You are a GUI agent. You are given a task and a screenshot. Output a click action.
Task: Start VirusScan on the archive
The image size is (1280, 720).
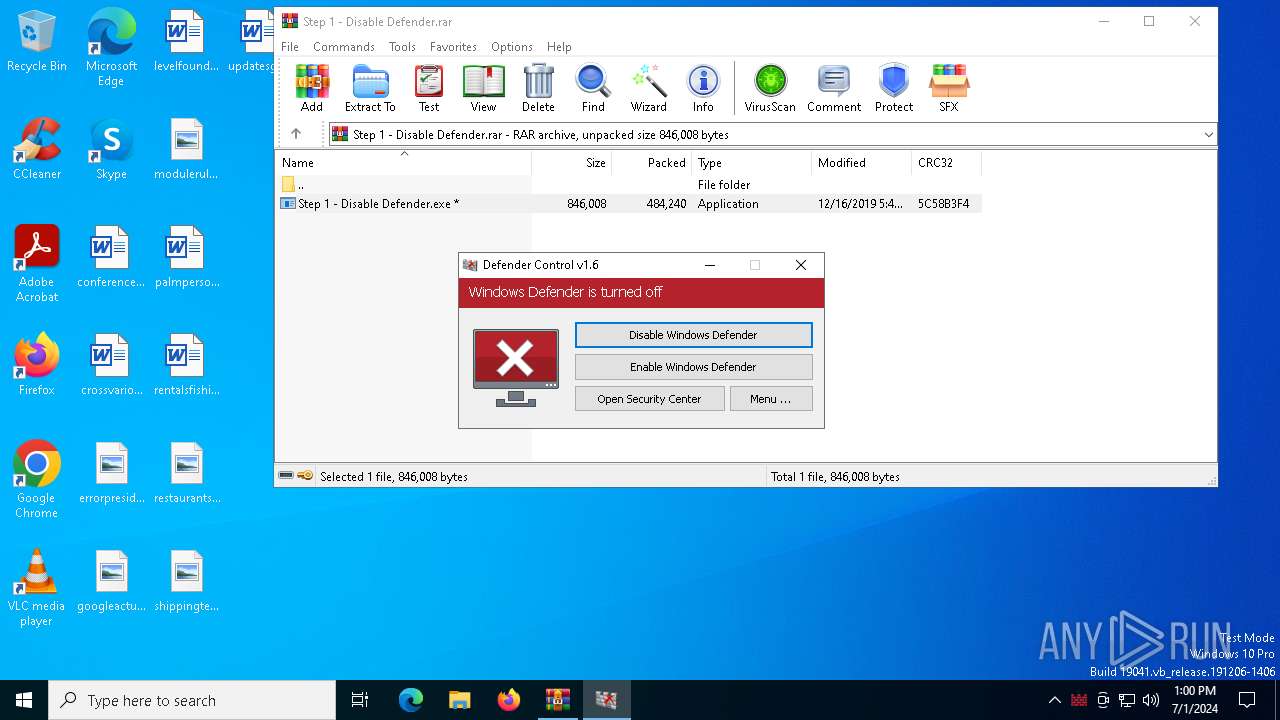tap(770, 88)
